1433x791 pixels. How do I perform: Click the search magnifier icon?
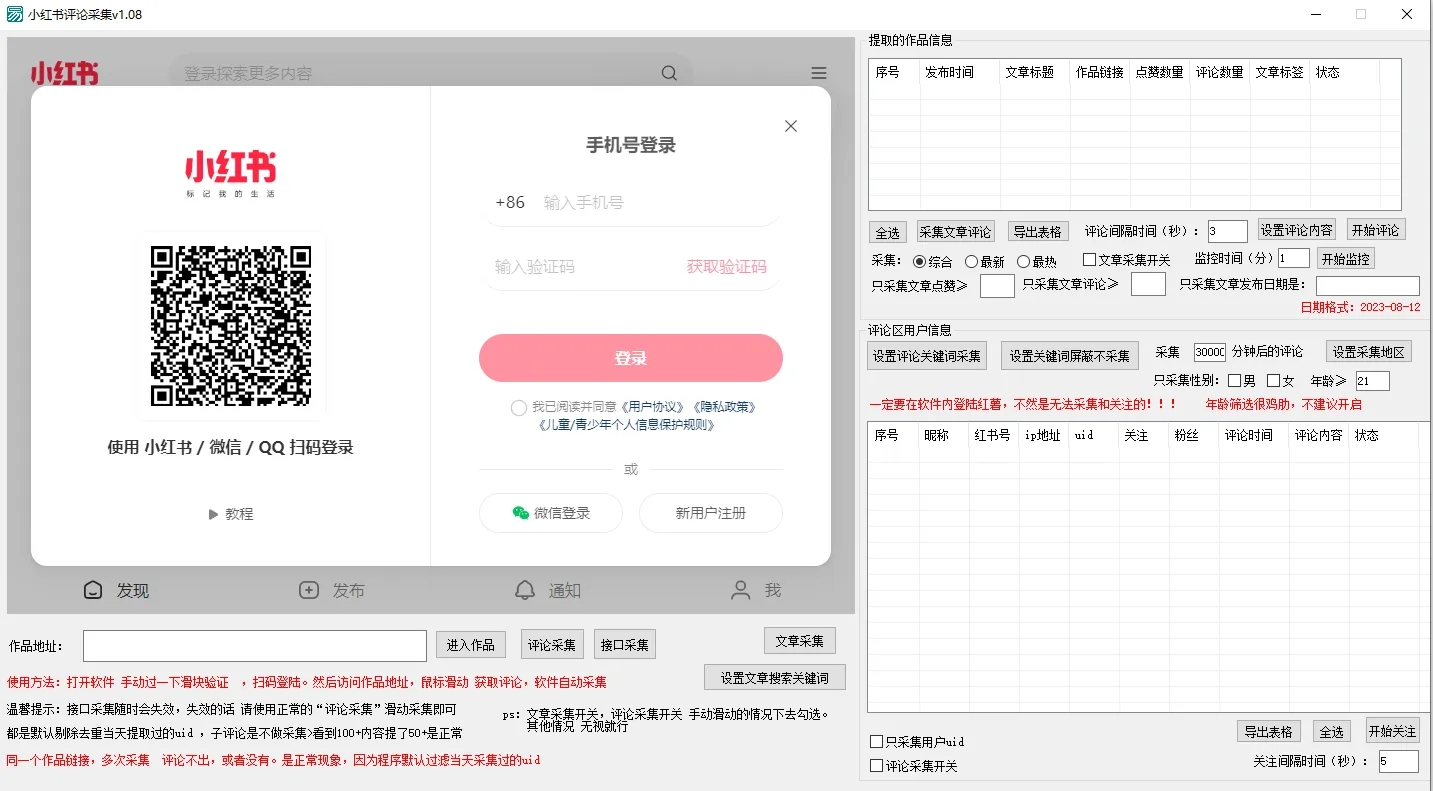pos(669,73)
